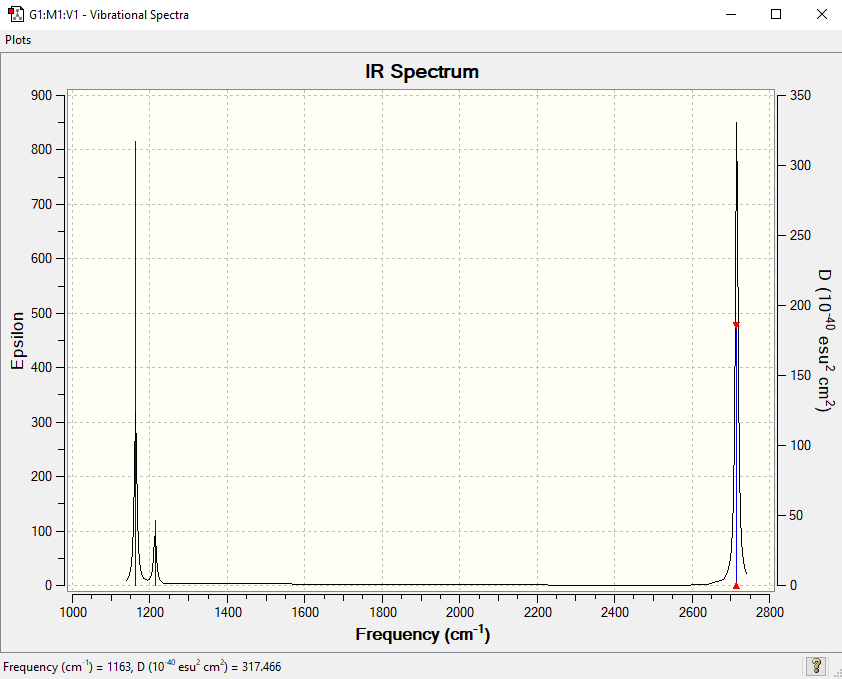
Task: Click the IR Spectrum title
Action: click(x=422, y=71)
